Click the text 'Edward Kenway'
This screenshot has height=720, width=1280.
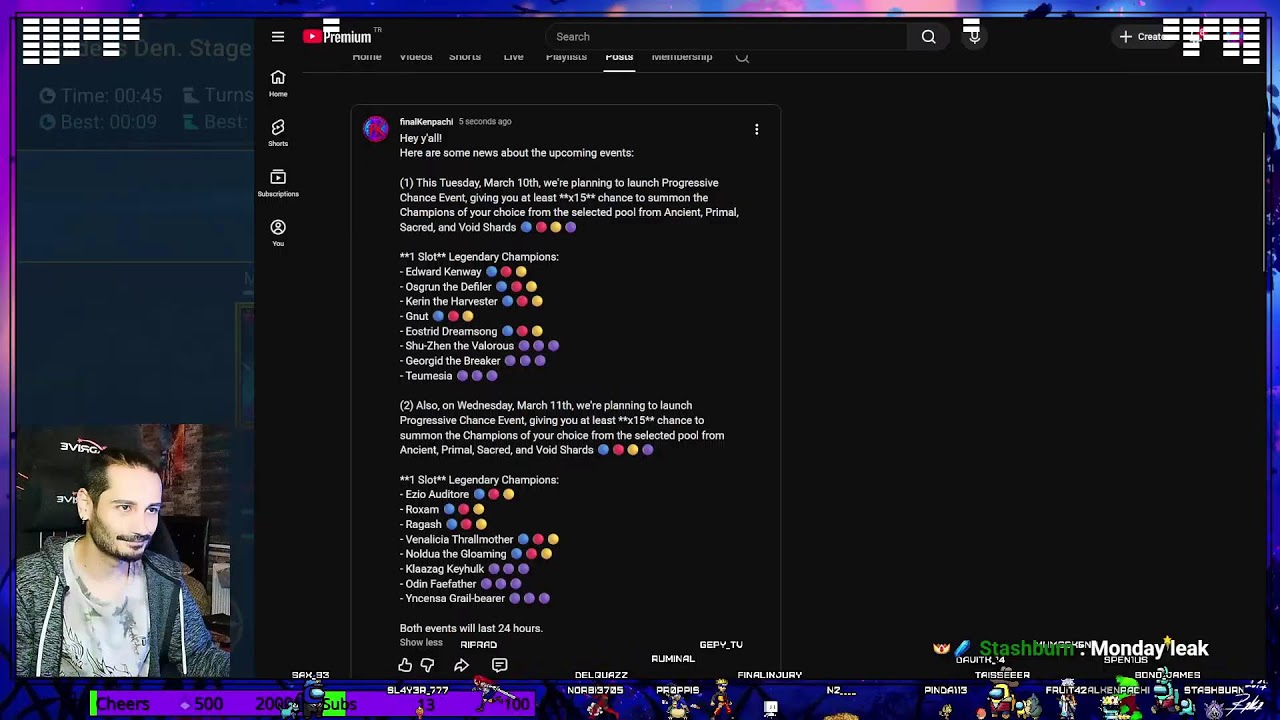click(x=443, y=272)
